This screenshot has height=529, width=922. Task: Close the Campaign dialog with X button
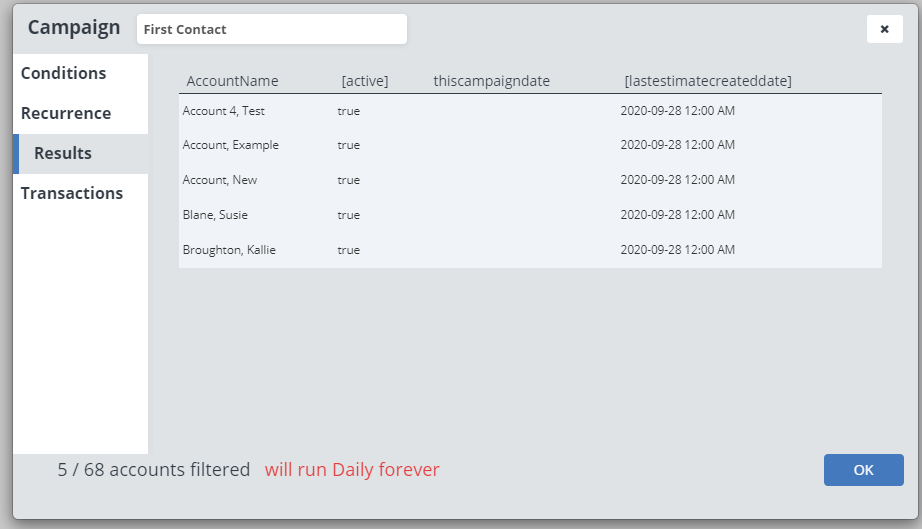point(884,29)
